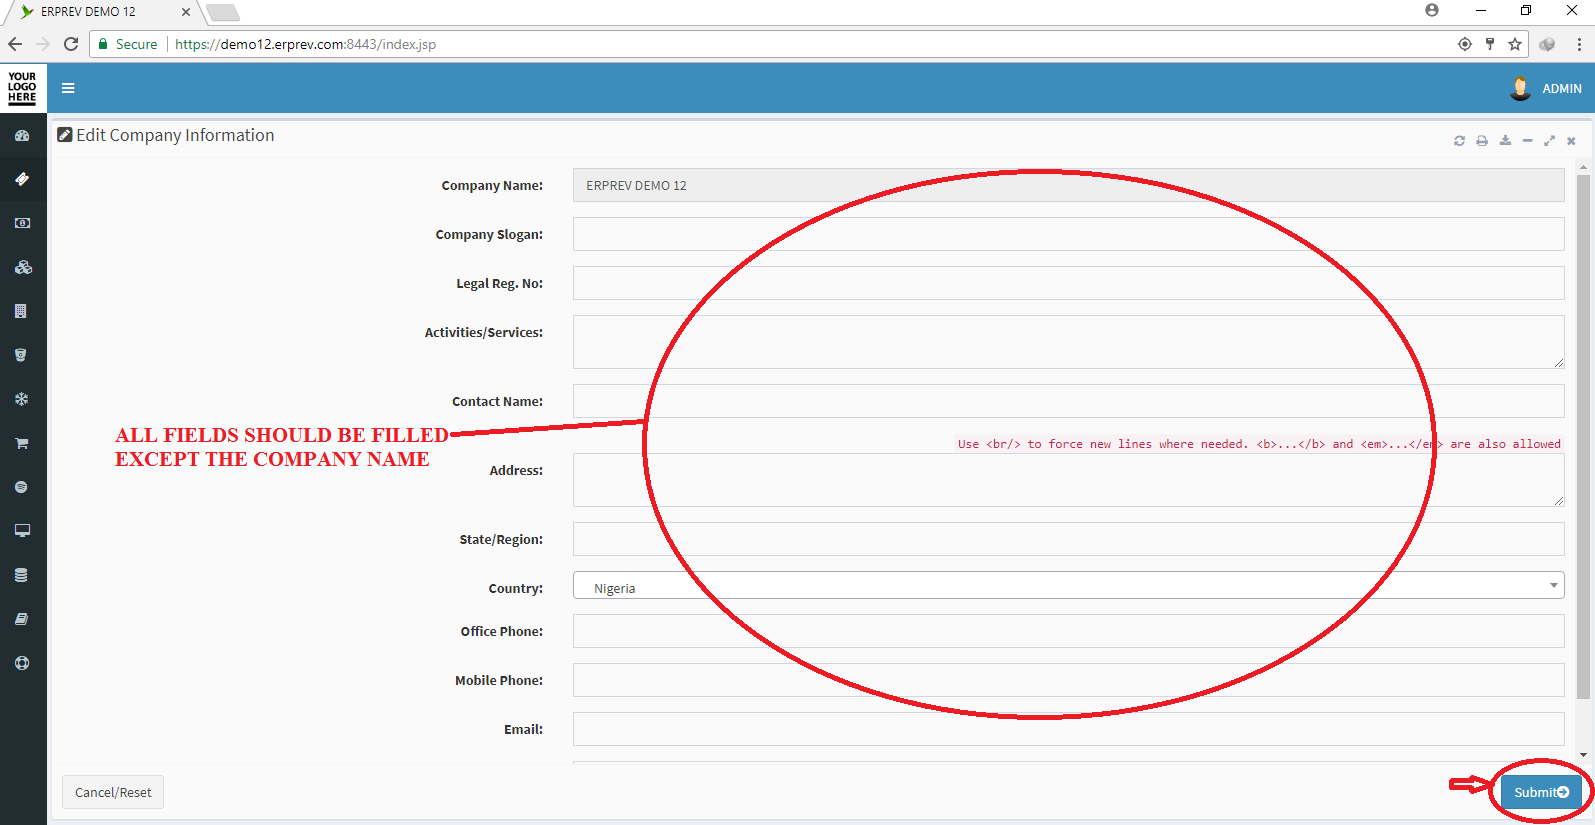
Task: Select the snowflake icon in sidebar
Action: [x=21, y=399]
